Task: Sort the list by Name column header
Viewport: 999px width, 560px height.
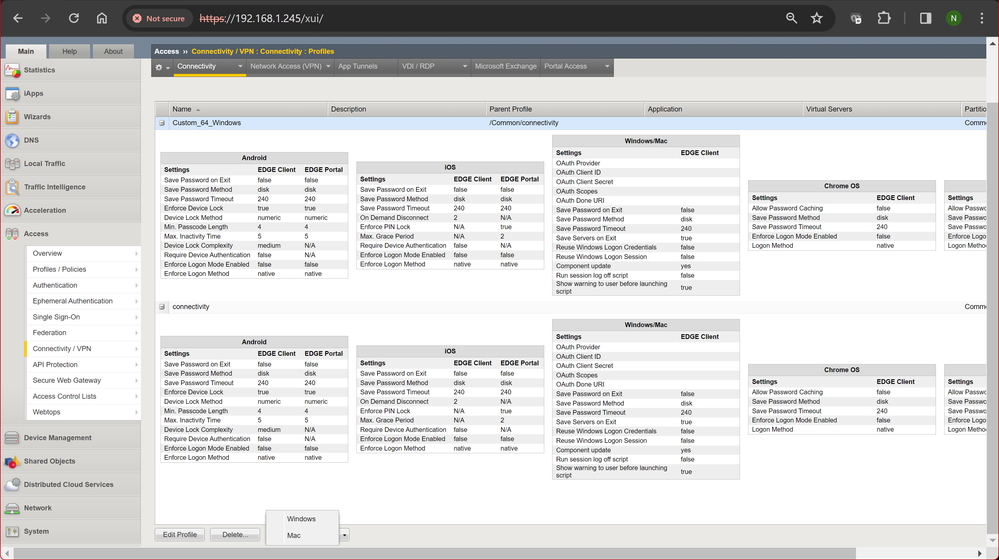Action: tap(182, 109)
